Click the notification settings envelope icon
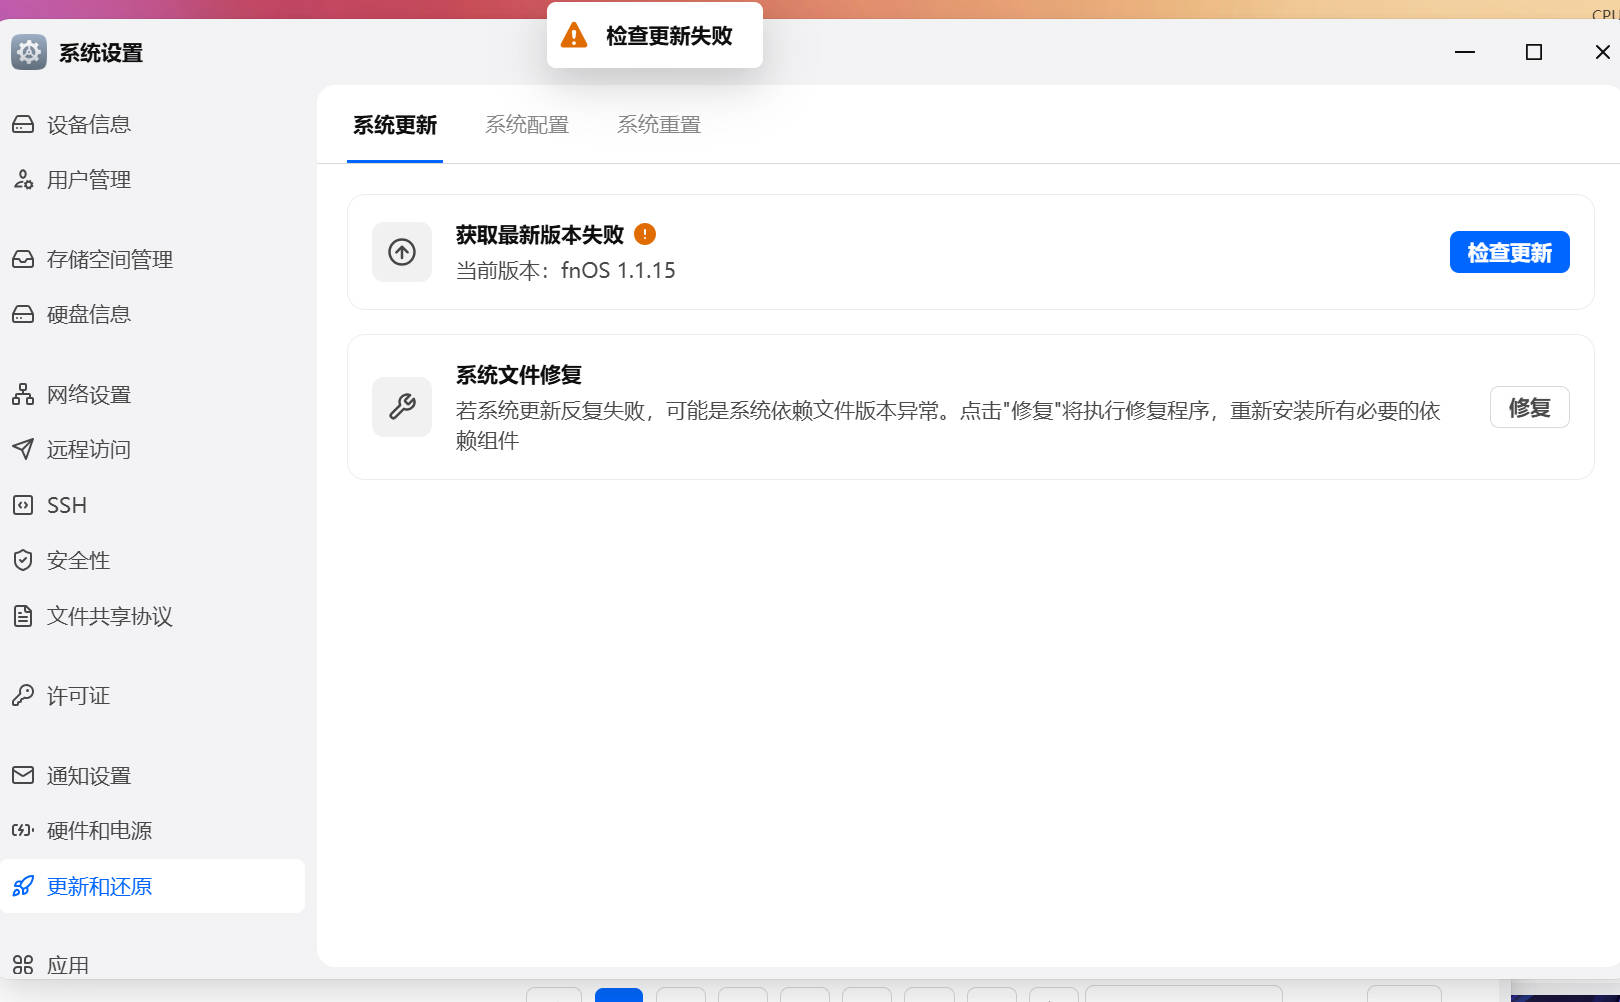The width and height of the screenshot is (1620, 1002). tap(23, 775)
